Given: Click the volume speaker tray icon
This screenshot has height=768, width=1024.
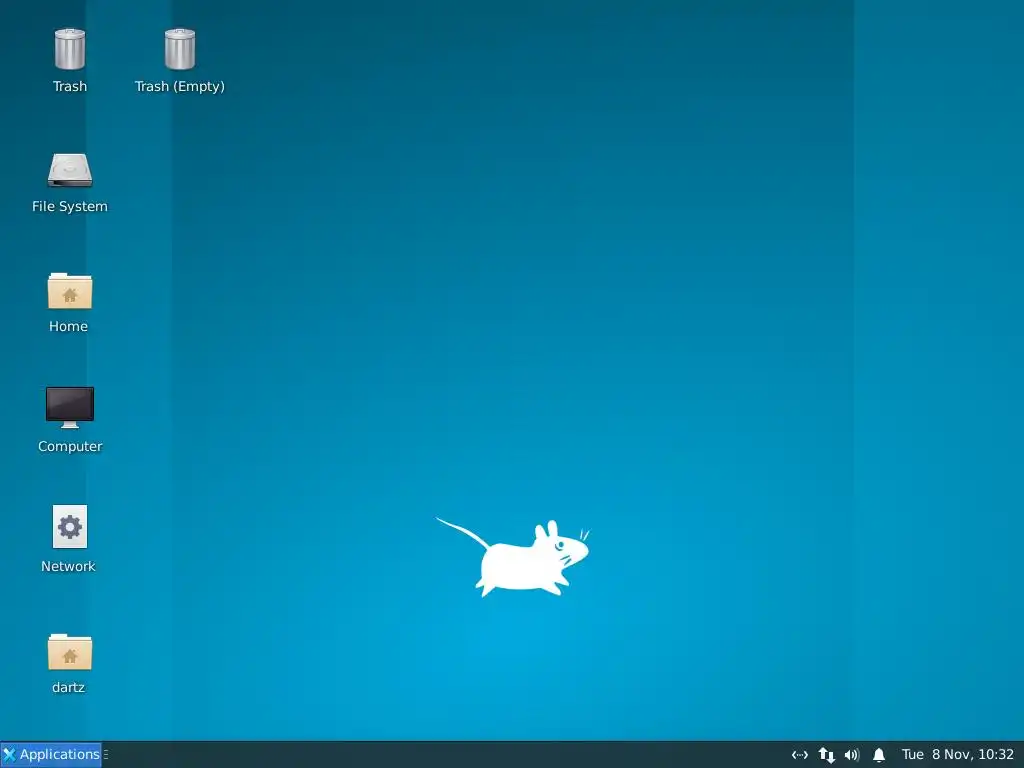Looking at the screenshot, I should (x=852, y=755).
